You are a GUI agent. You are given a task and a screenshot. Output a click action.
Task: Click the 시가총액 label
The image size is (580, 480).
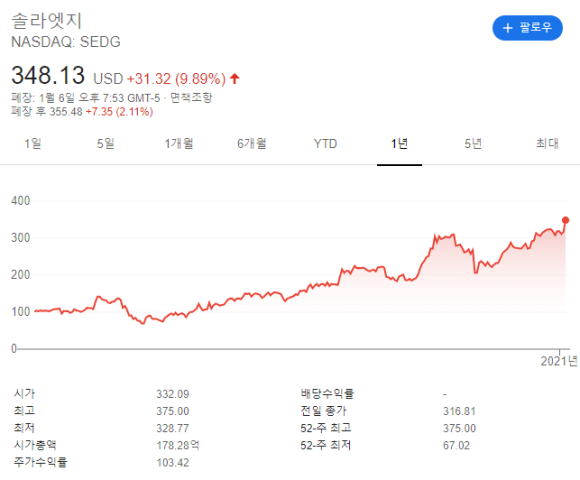35,445
